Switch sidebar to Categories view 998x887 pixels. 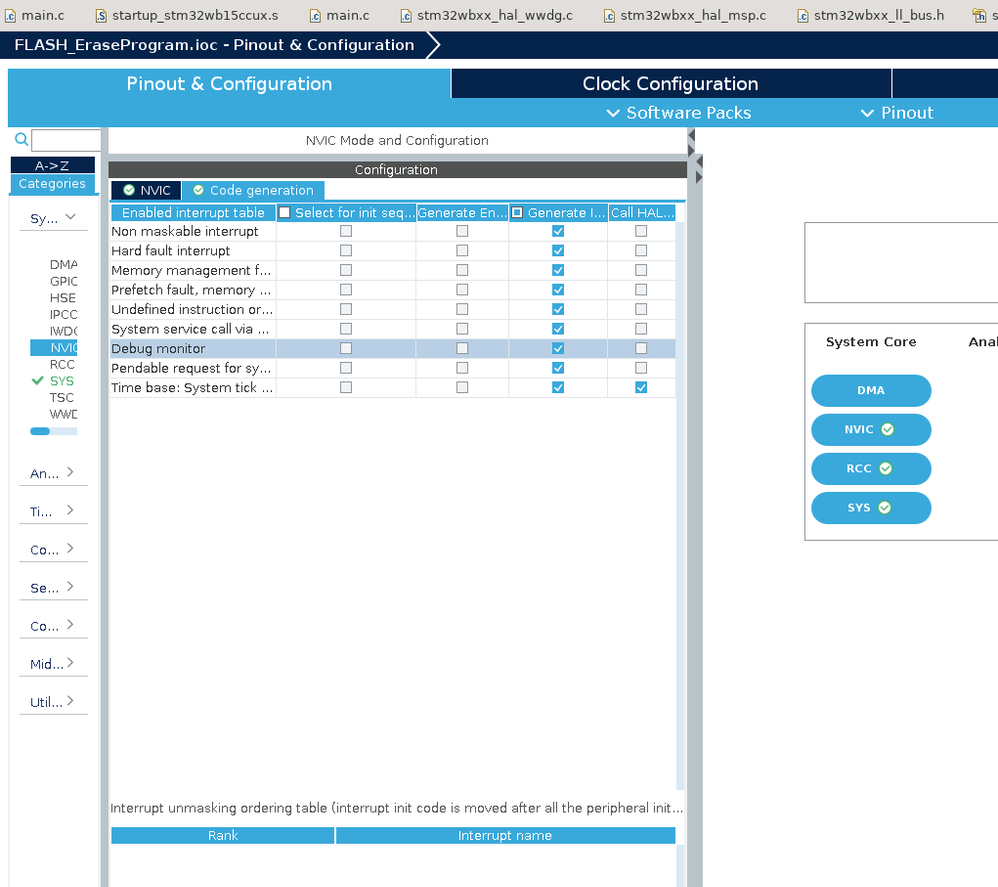coord(53,183)
